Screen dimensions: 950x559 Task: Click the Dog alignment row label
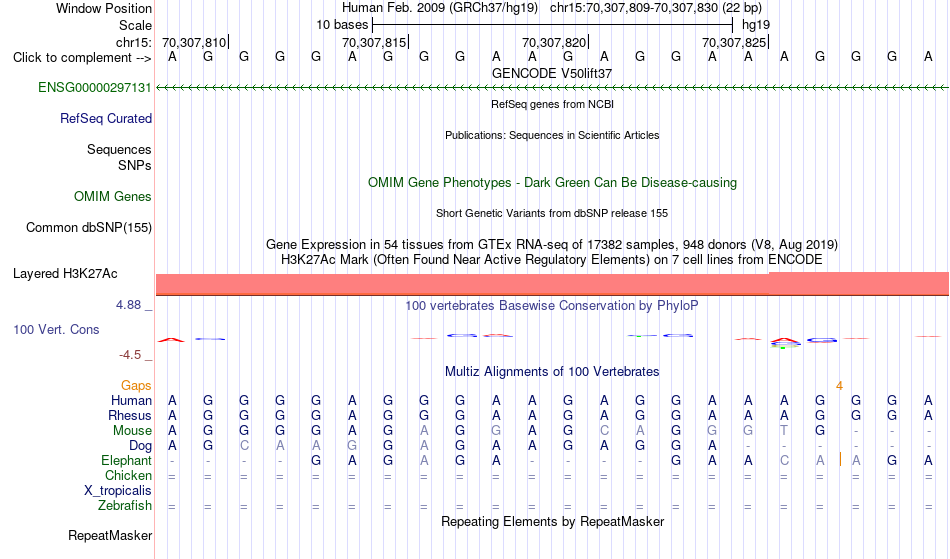click(141, 446)
